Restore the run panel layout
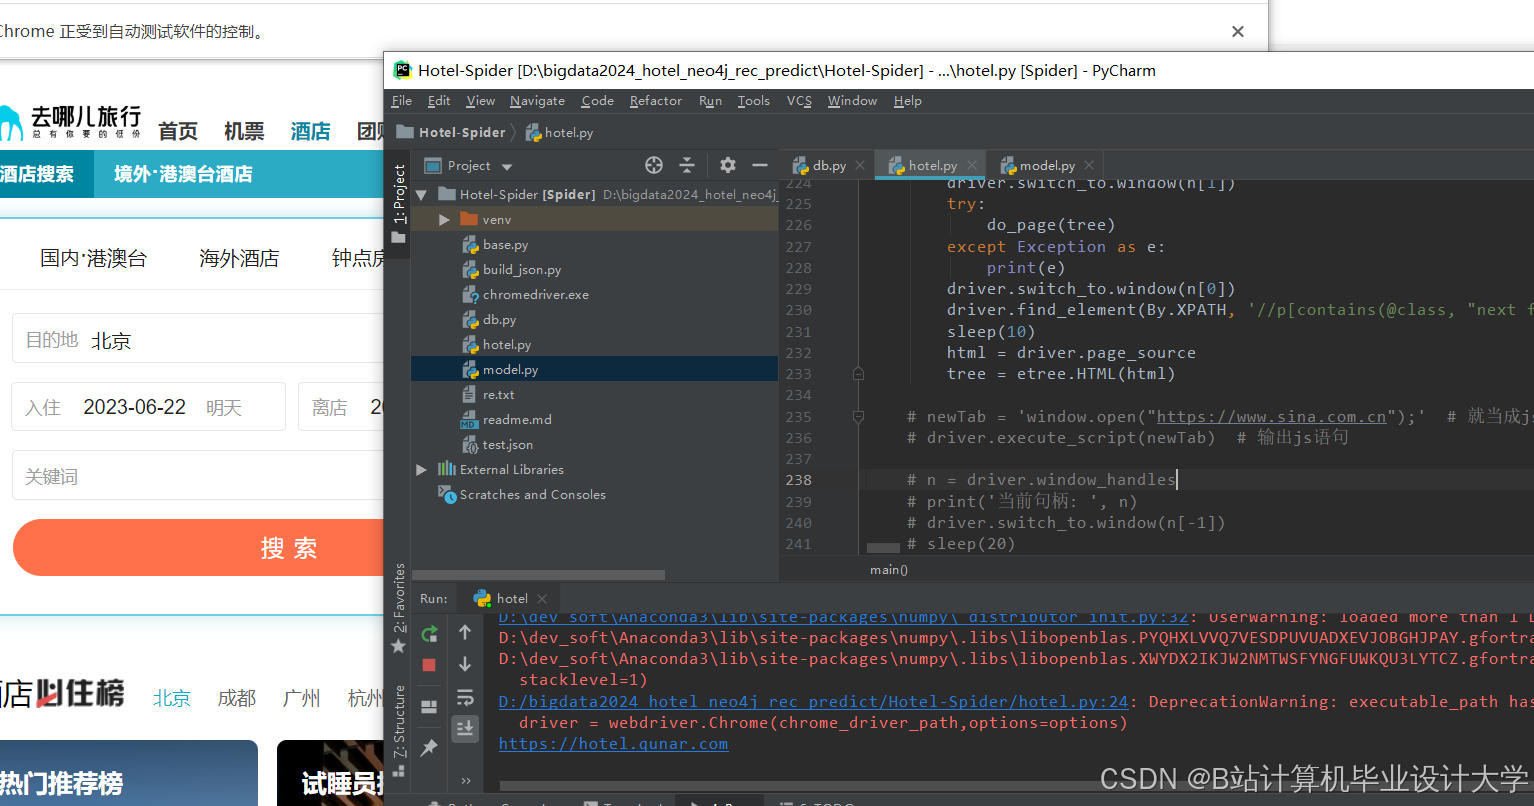This screenshot has width=1534, height=806. [429, 707]
